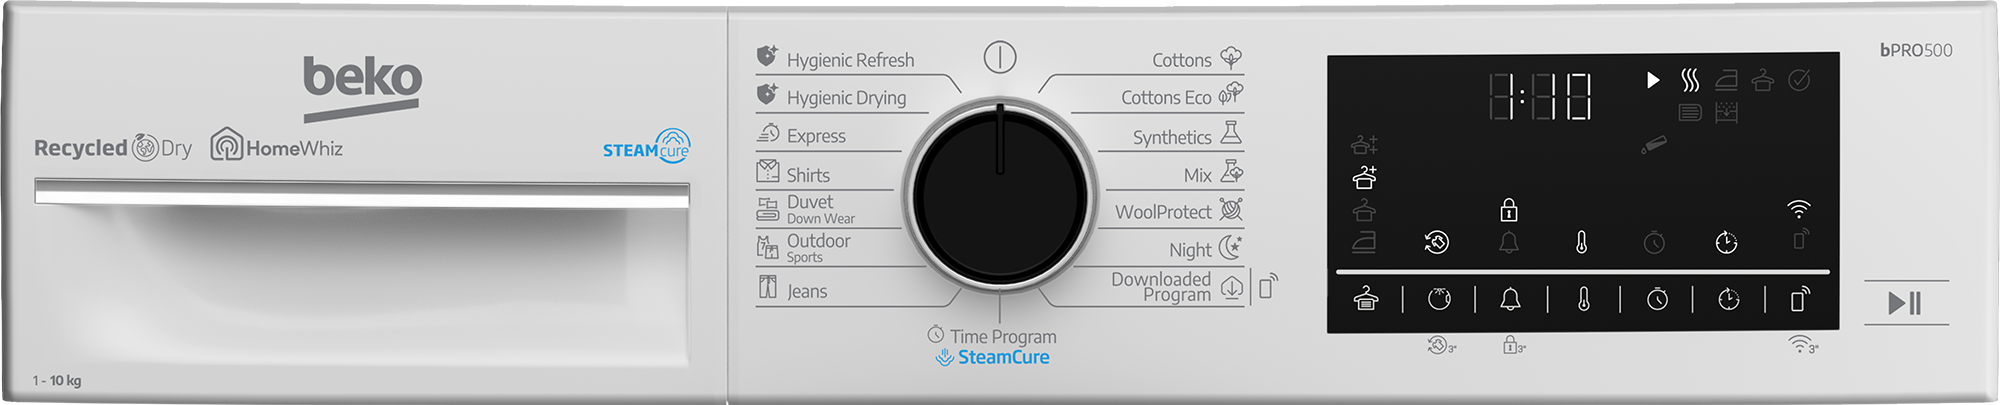
Task: Tap the Start/Pause button
Action: coord(1905,303)
